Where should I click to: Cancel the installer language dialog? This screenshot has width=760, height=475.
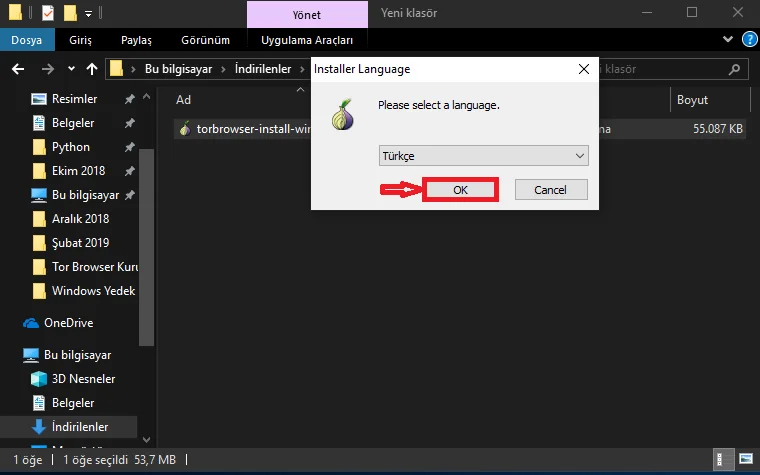pos(550,190)
